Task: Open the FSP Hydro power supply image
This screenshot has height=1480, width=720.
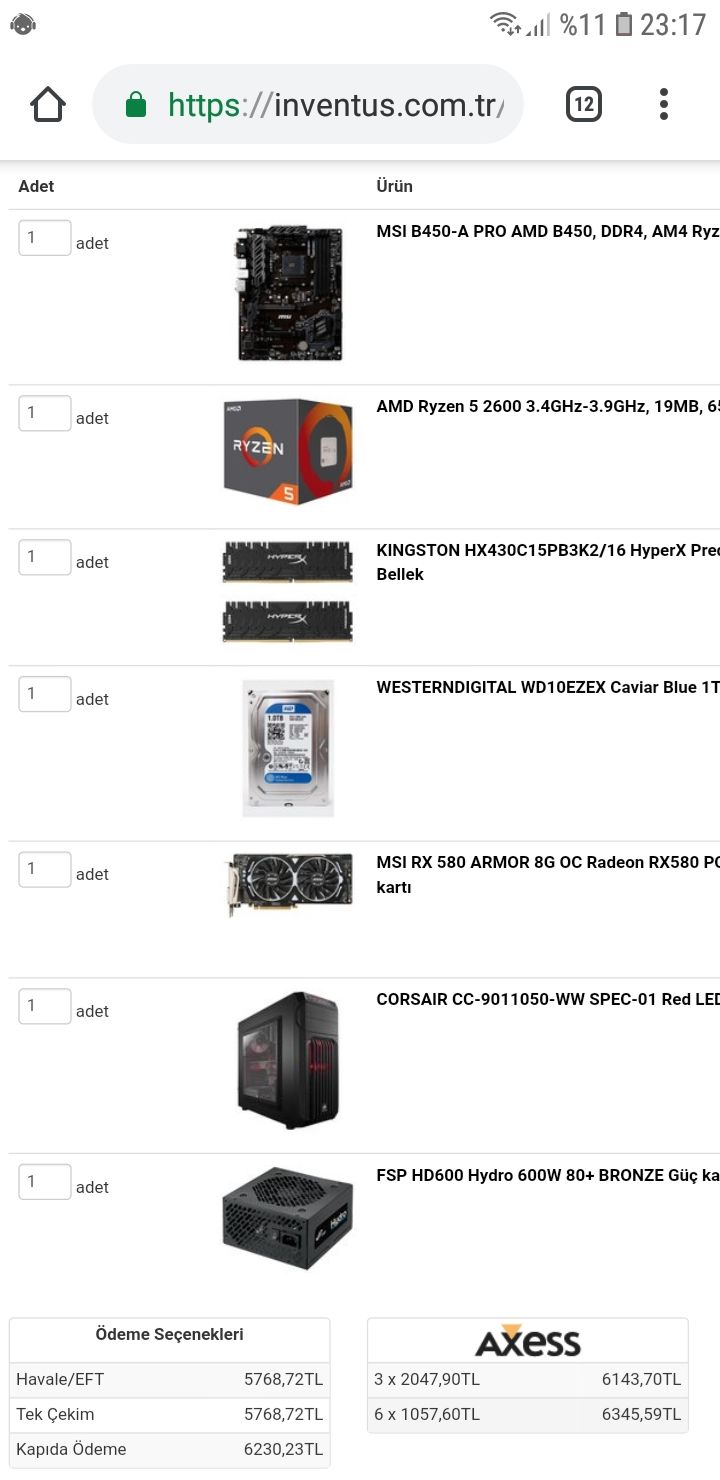Action: coord(288,1218)
